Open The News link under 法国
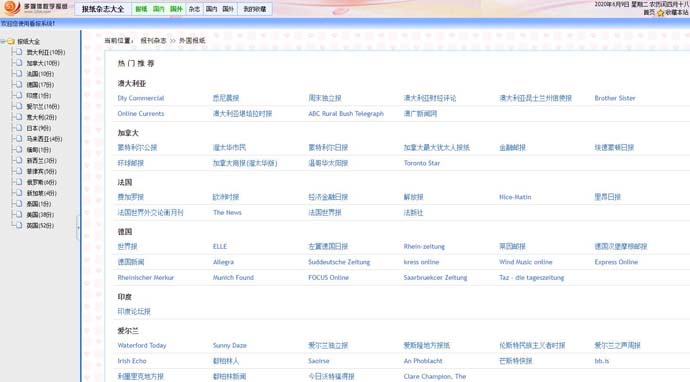The image size is (690, 382). pos(227,213)
